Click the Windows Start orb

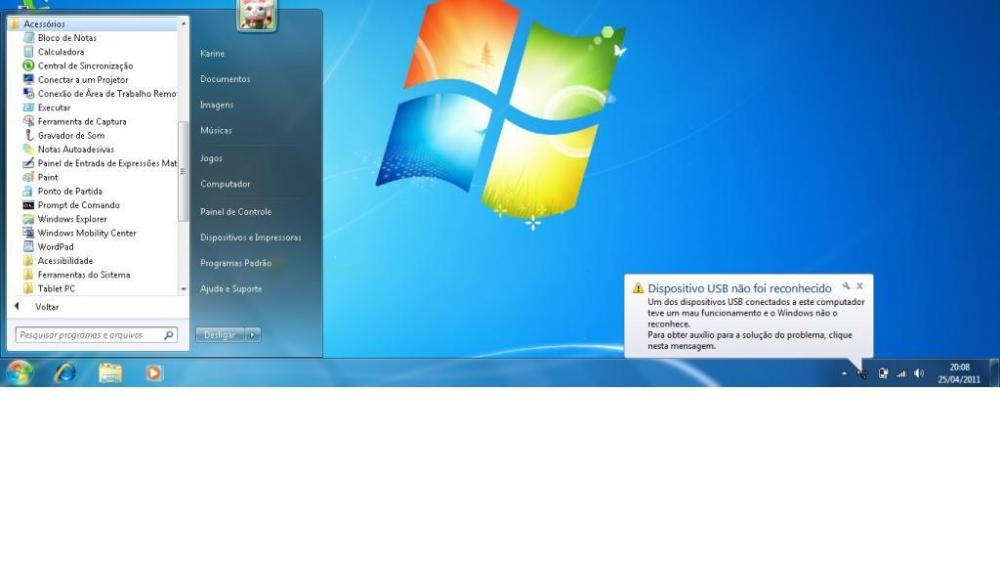[19, 373]
